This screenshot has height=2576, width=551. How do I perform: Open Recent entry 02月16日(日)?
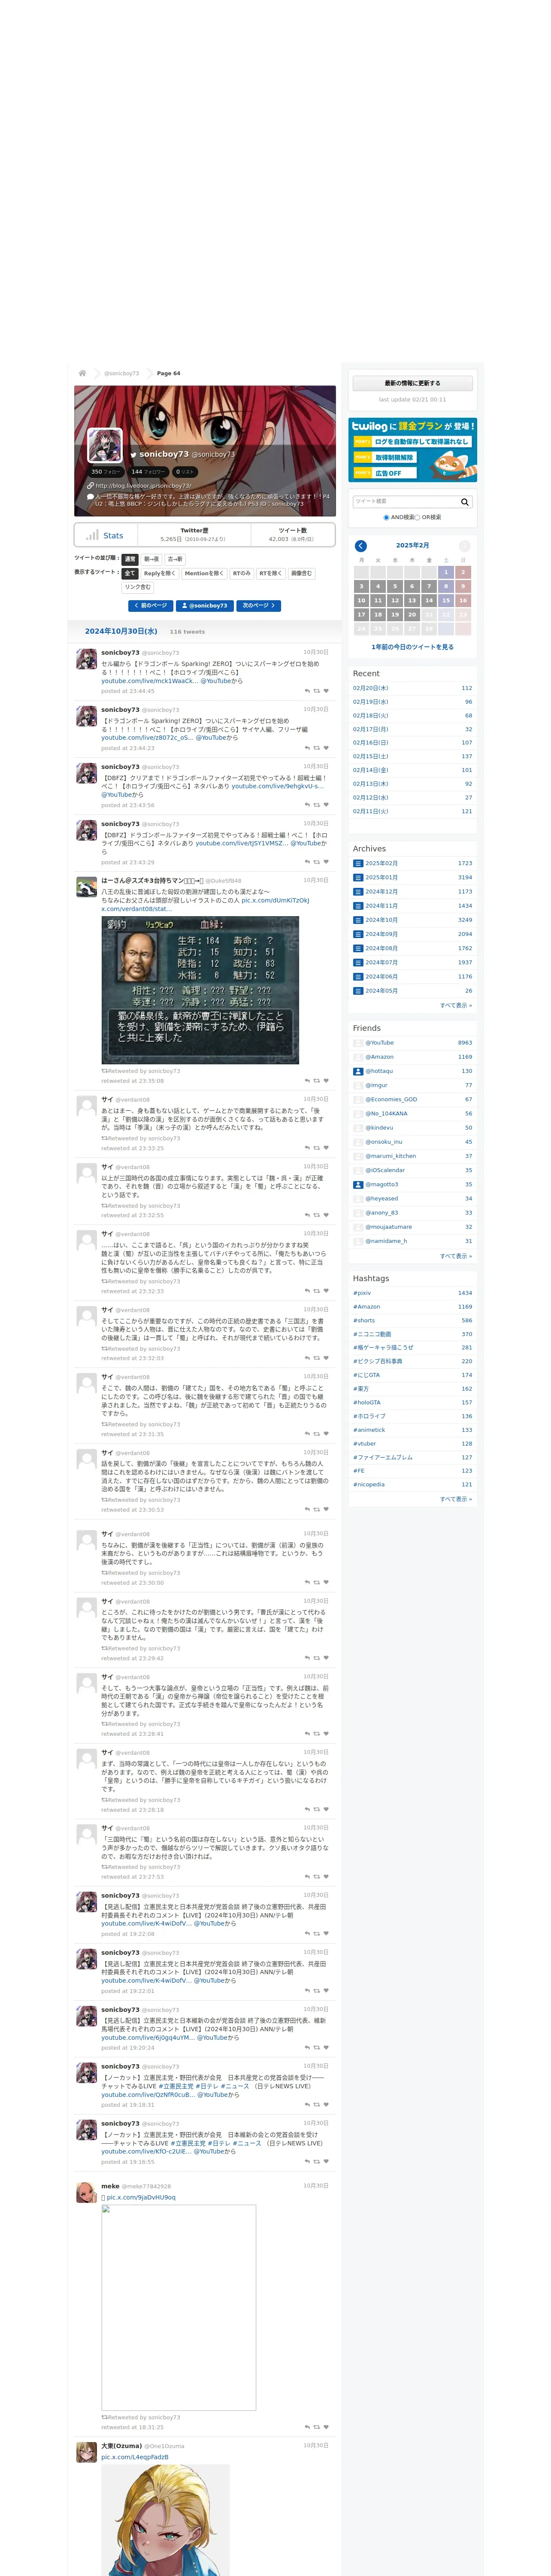coord(371,743)
